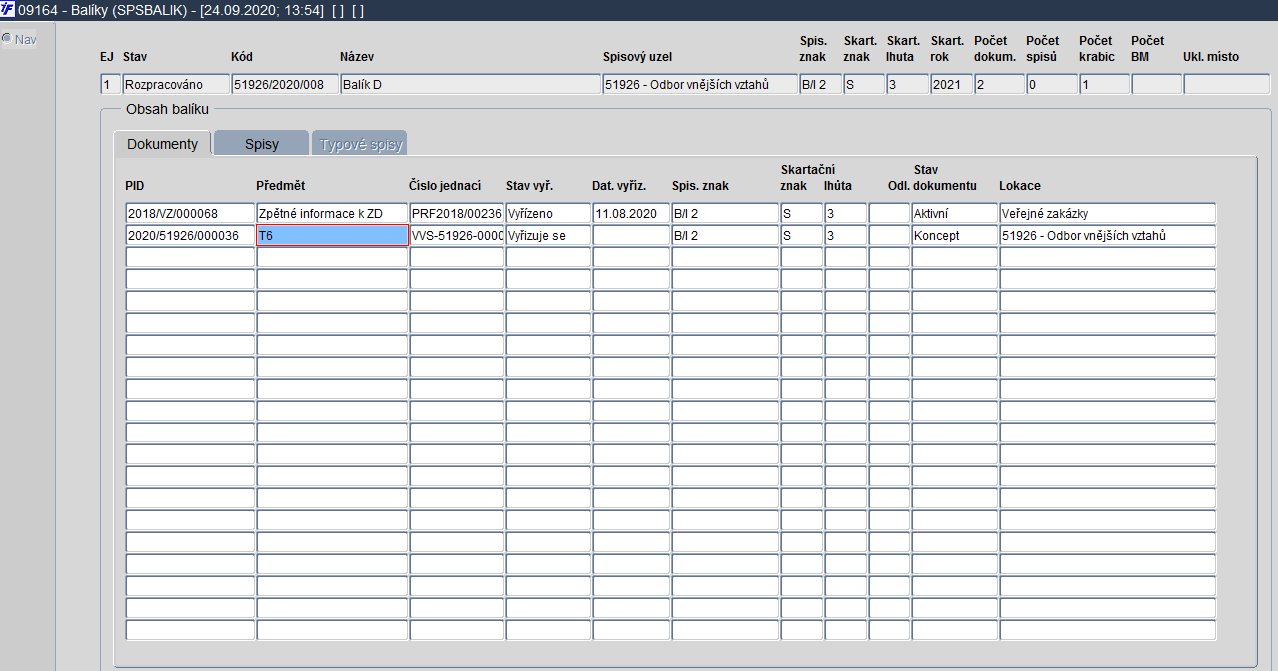Open the Spisy tab

click(x=262, y=144)
